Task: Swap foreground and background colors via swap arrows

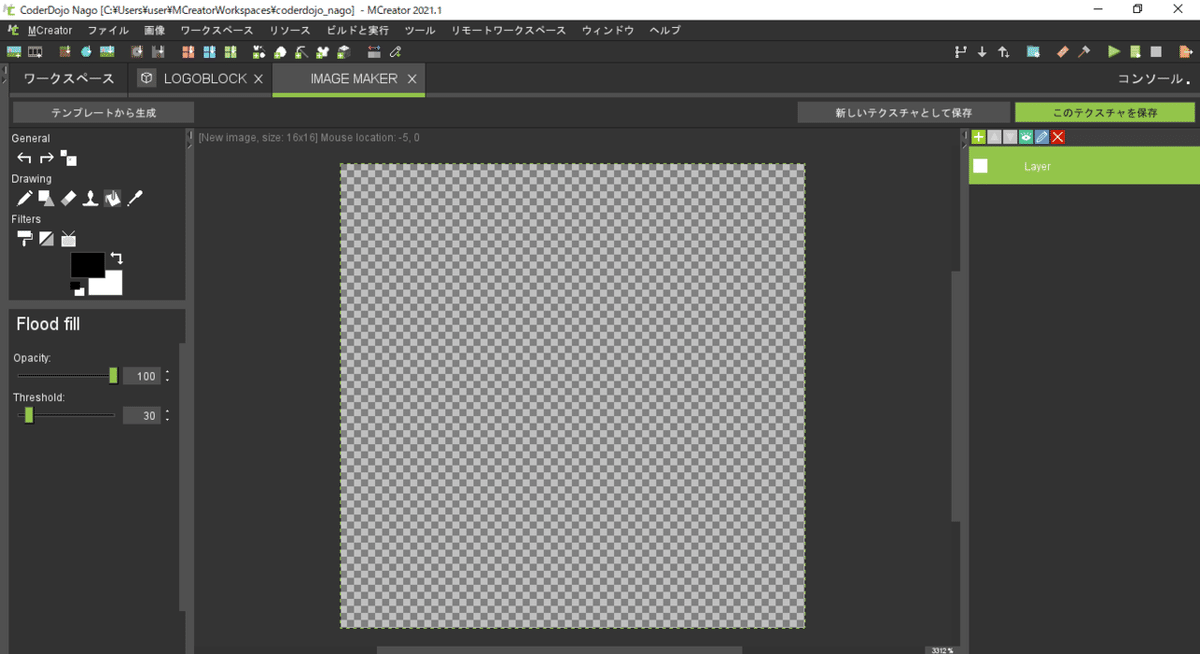Action: coord(118,258)
